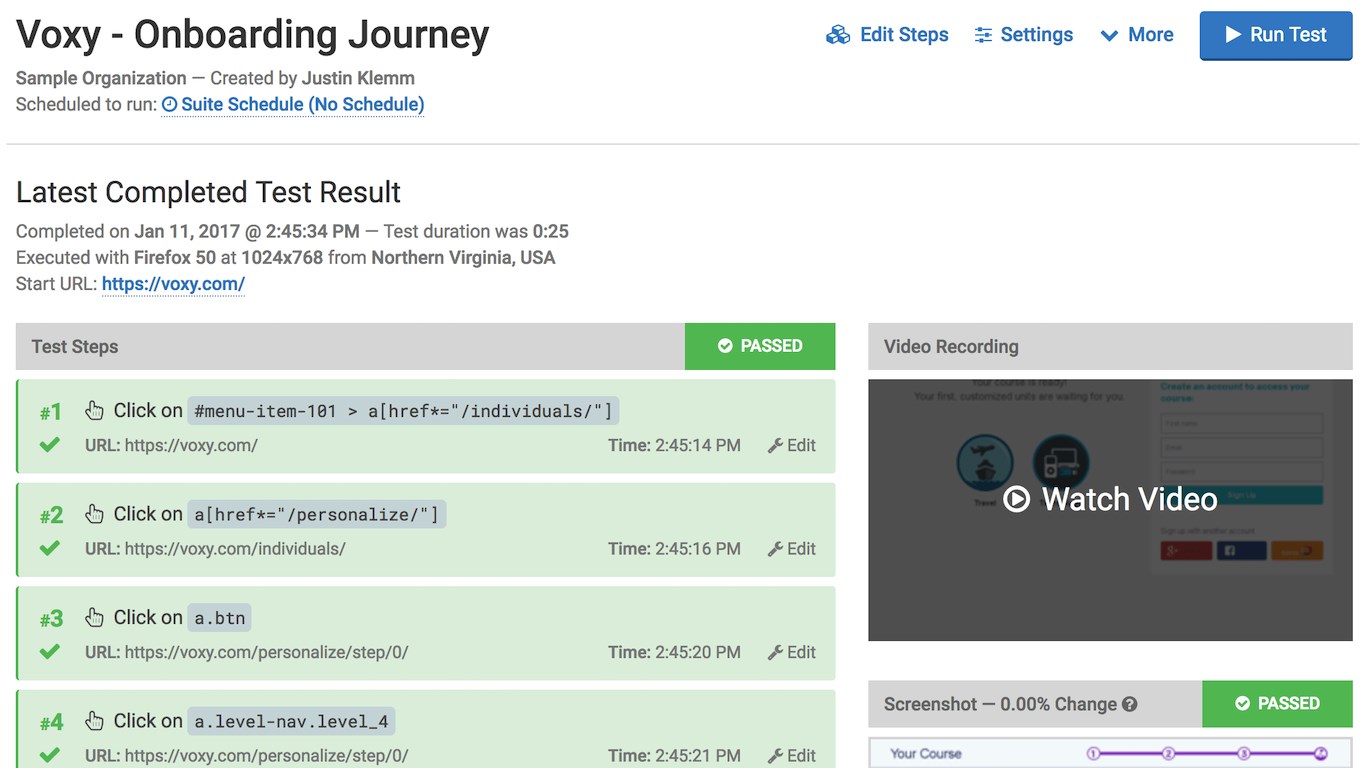
Task: Click the clock icon beside Suite Schedule
Action: point(169,105)
